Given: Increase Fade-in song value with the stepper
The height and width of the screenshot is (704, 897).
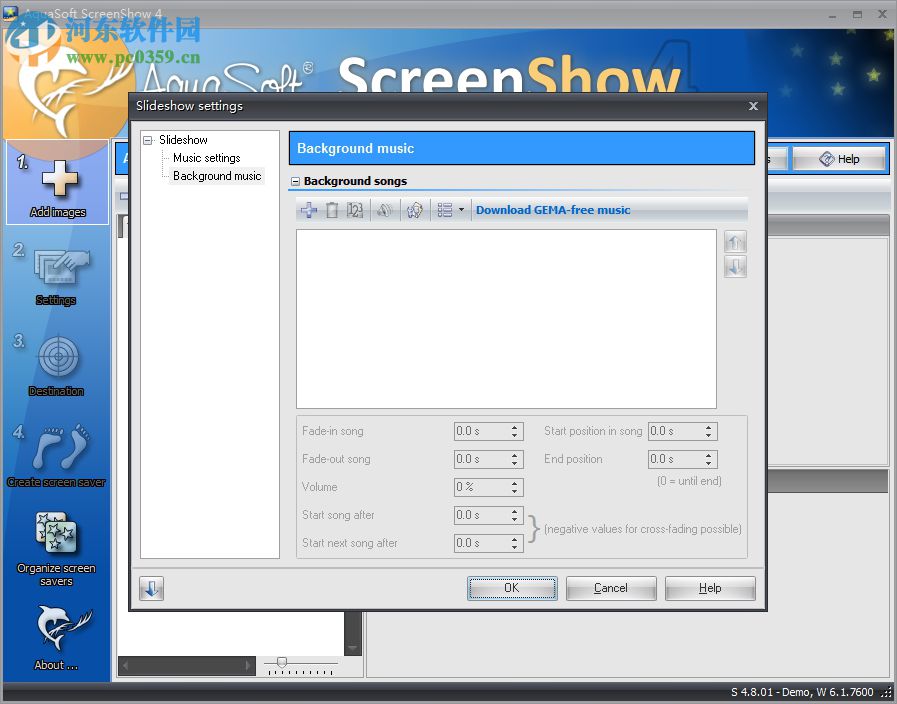Looking at the screenshot, I should point(516,426).
